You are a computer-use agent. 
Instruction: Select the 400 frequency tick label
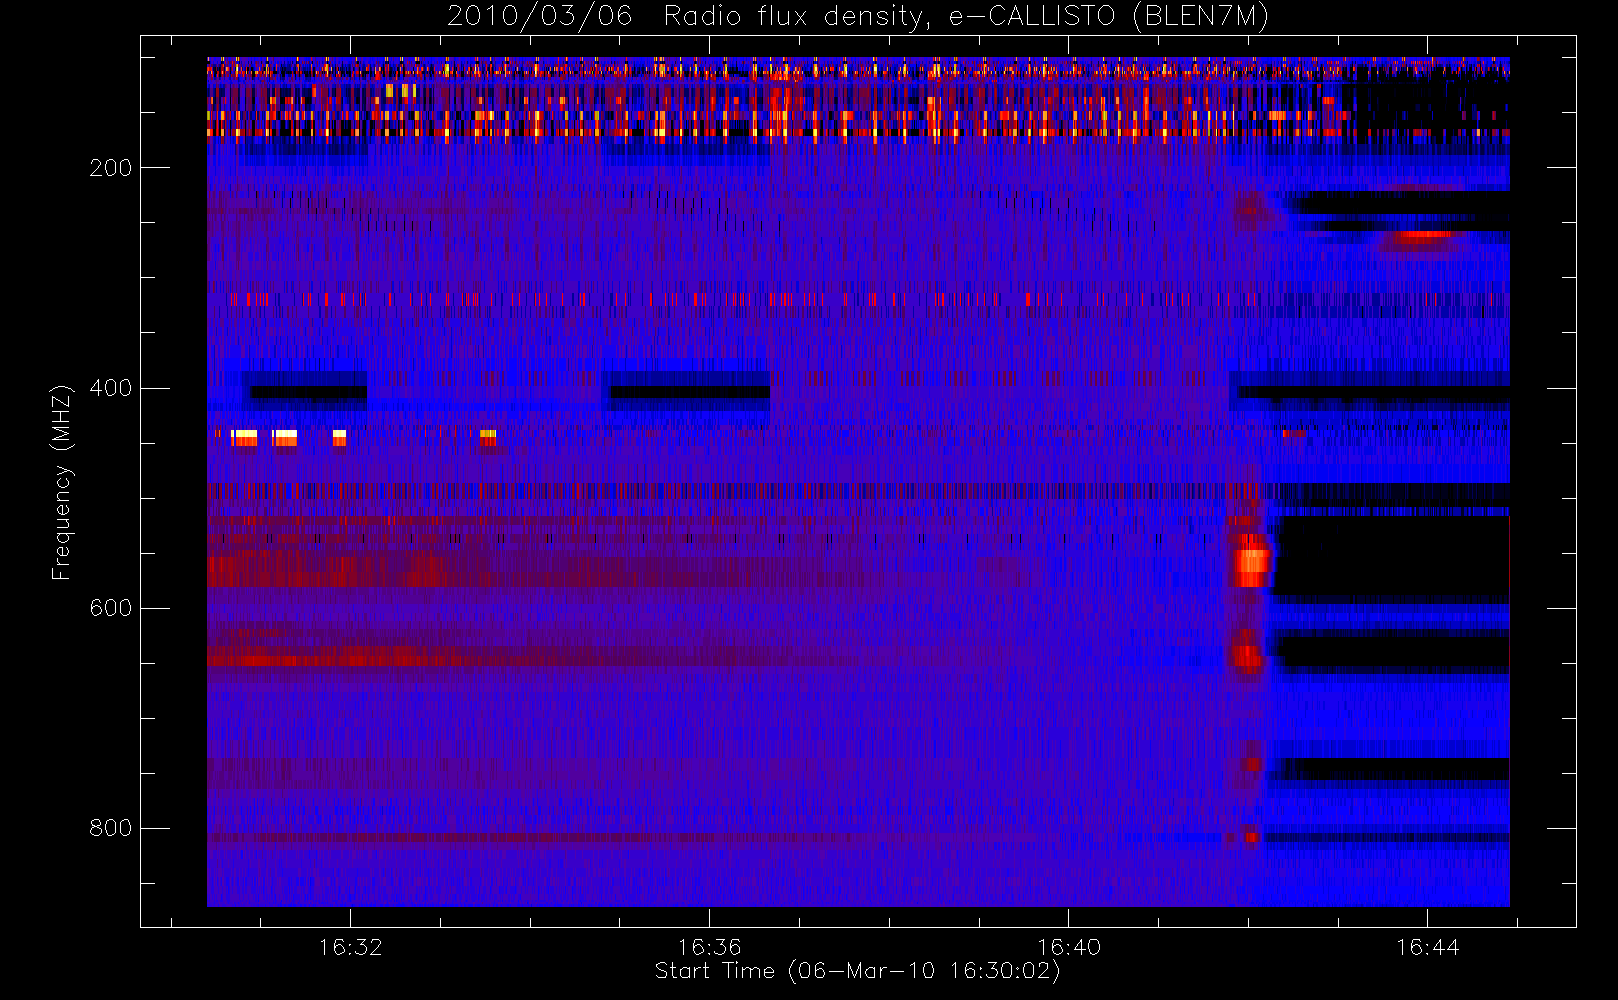click(111, 388)
